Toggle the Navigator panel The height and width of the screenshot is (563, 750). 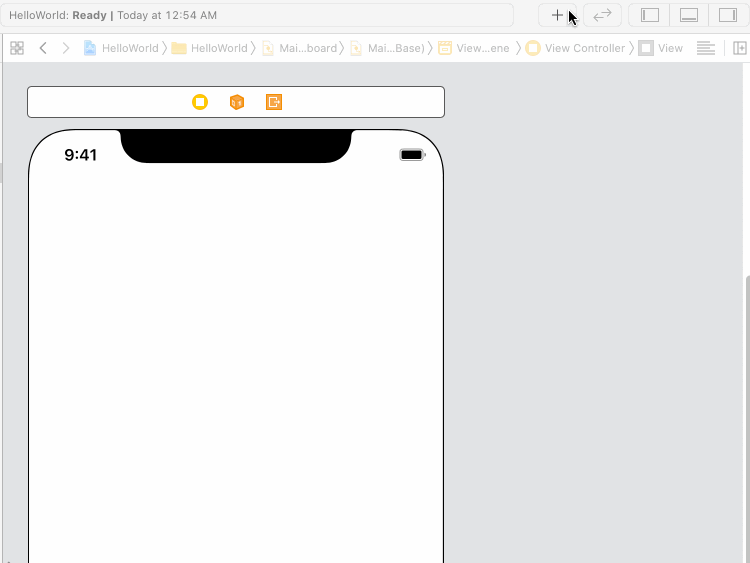(650, 15)
